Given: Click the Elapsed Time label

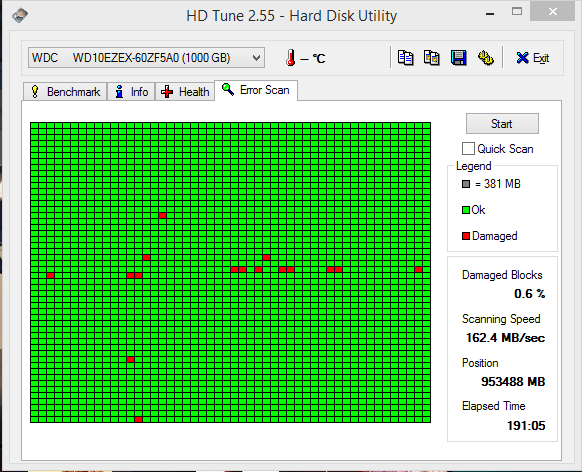Looking at the screenshot, I should click(x=493, y=406).
